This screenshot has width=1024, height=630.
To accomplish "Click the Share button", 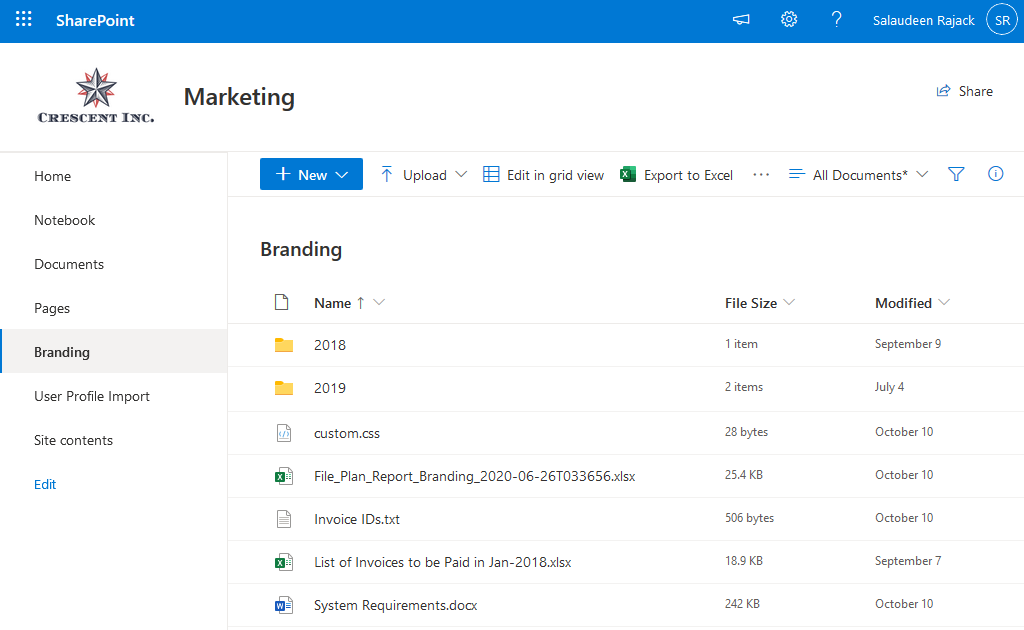I will coord(964,91).
